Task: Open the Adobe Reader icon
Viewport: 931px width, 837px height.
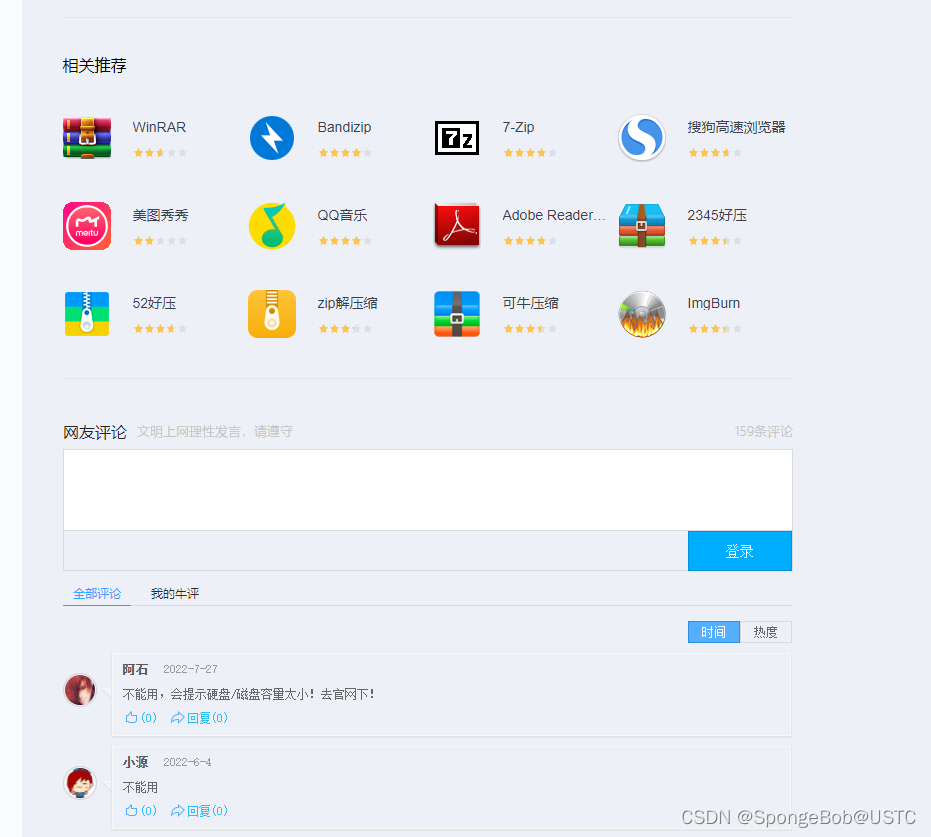Action: (457, 226)
